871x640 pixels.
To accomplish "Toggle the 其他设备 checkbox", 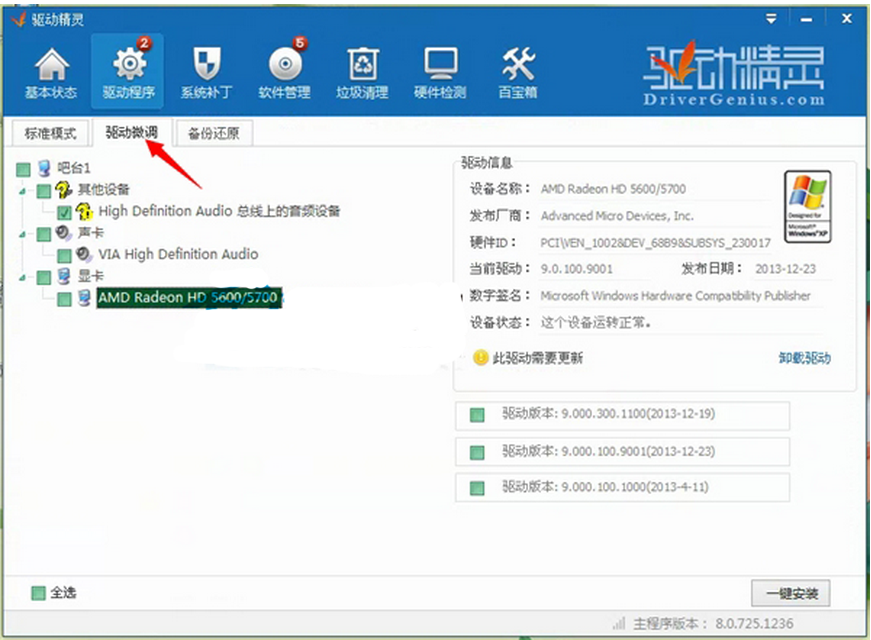I will tap(43, 191).
